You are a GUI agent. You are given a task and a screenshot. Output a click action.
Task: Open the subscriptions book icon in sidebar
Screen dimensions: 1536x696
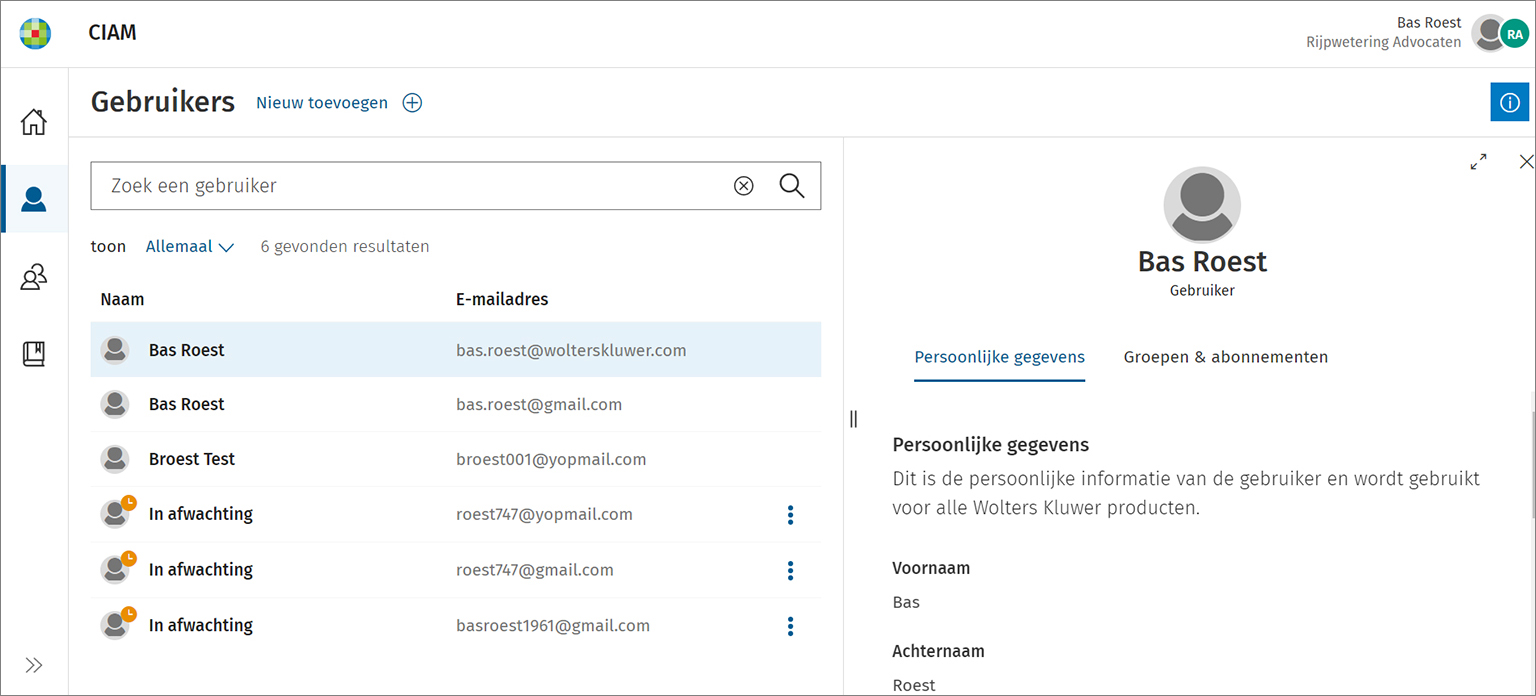34,353
